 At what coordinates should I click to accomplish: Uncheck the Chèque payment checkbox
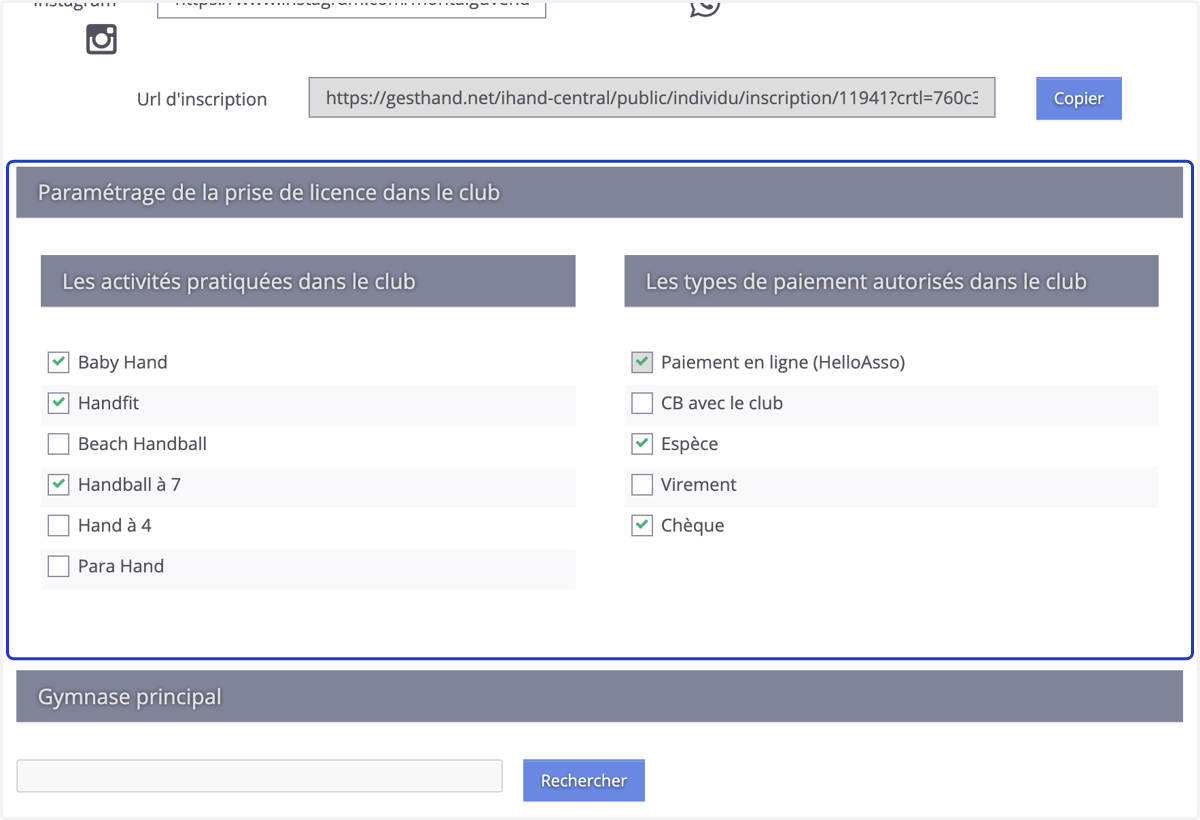coord(642,525)
